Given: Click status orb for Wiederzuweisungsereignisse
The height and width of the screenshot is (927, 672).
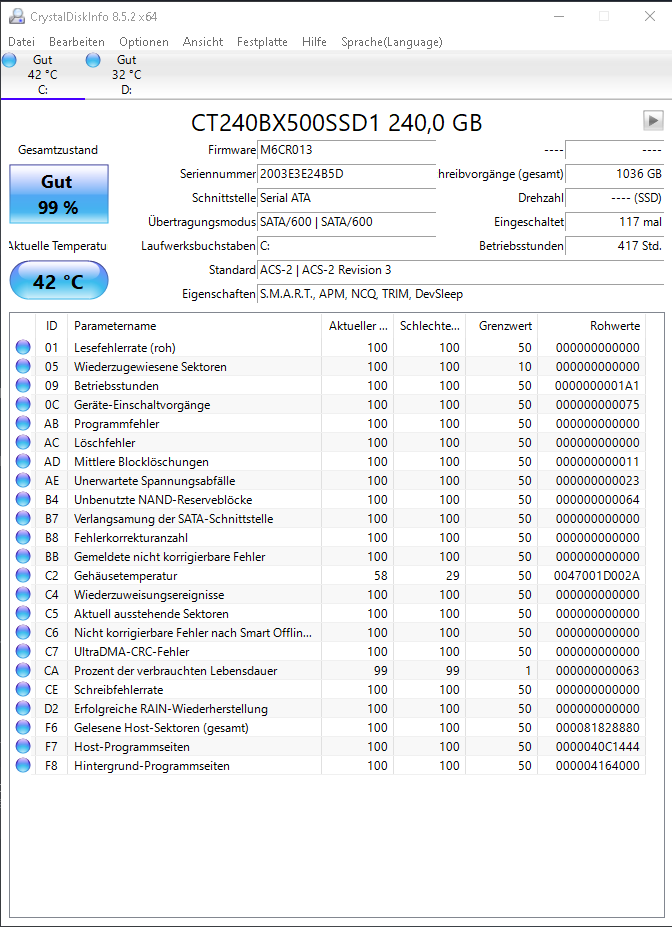Looking at the screenshot, I should [x=23, y=594].
